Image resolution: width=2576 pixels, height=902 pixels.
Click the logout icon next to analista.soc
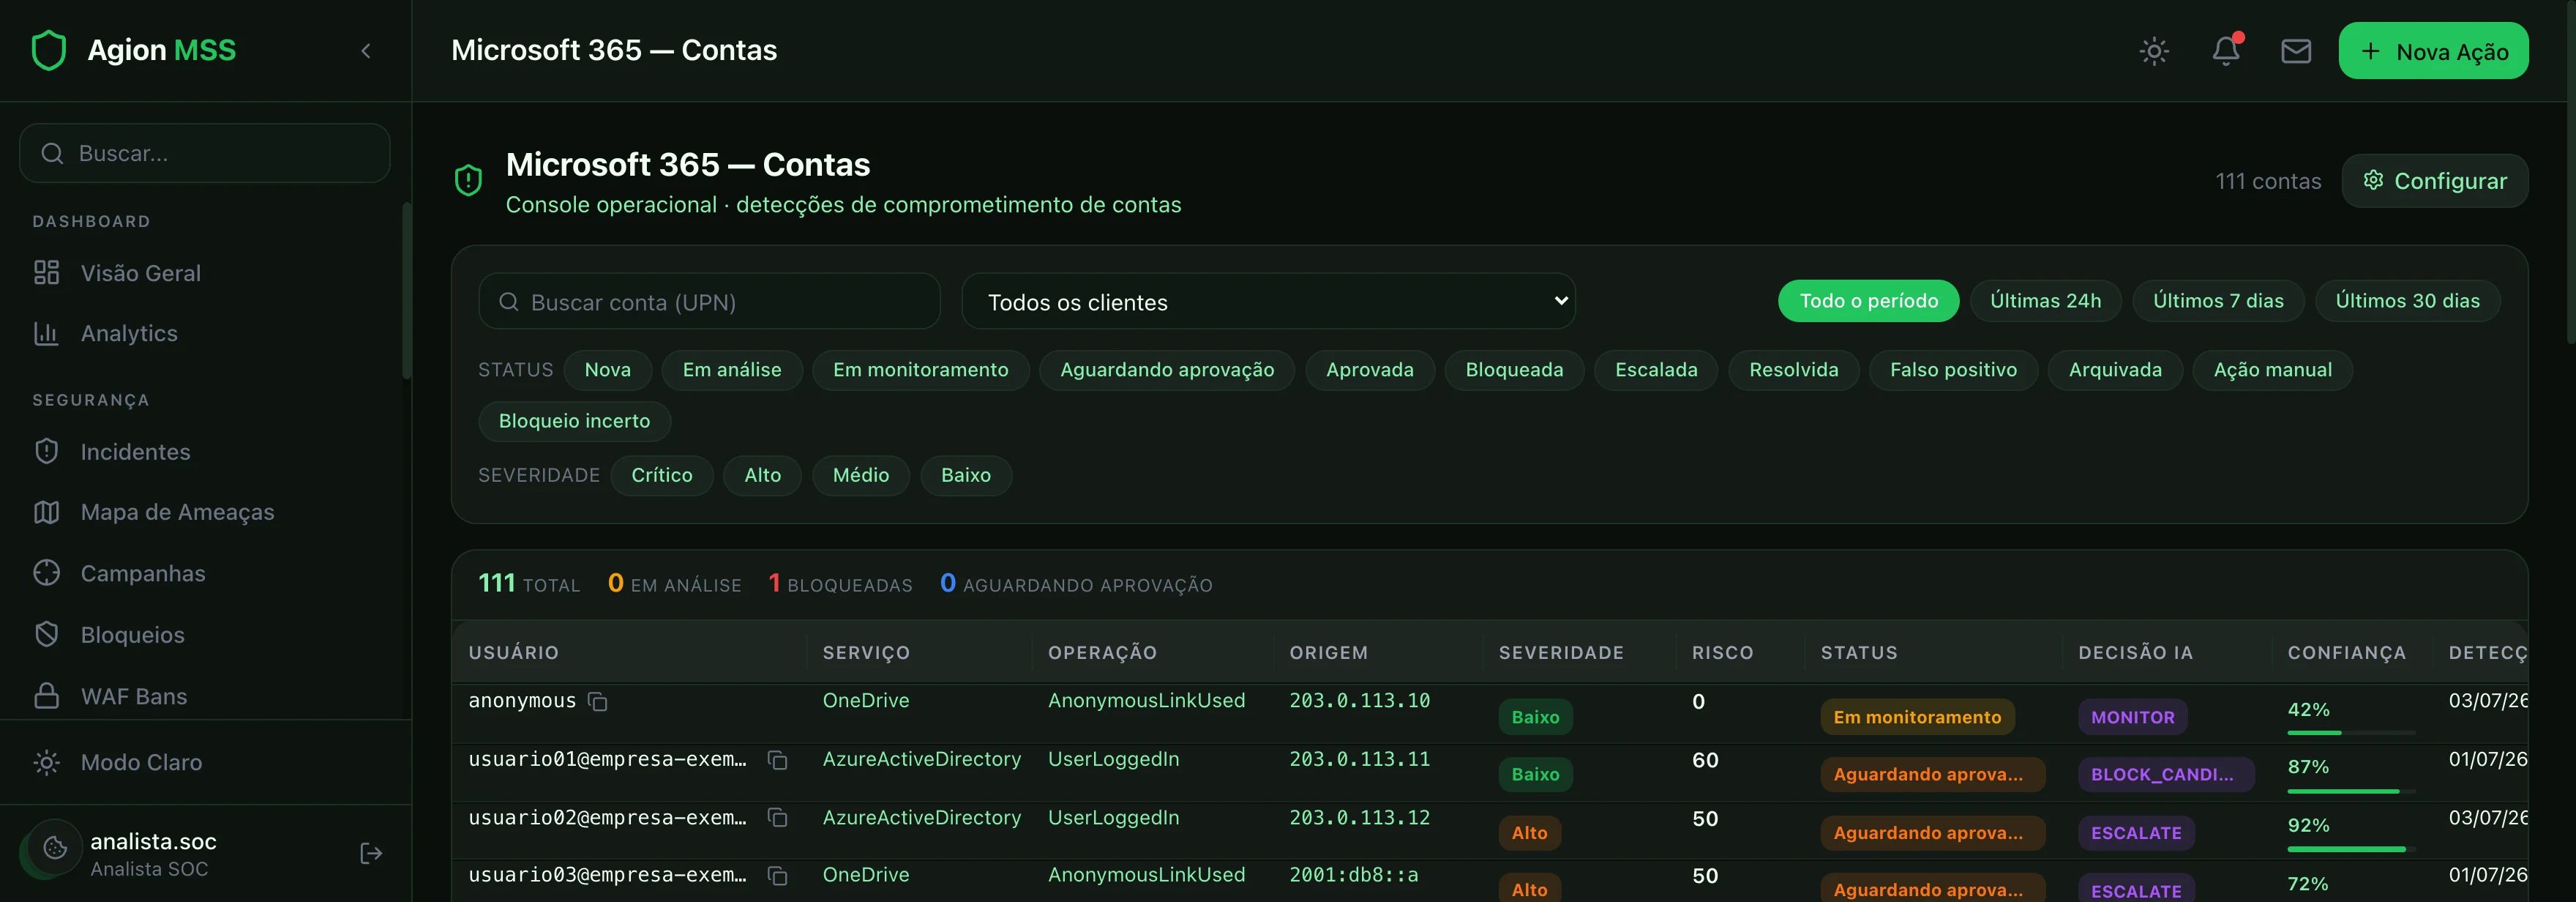[x=371, y=853]
